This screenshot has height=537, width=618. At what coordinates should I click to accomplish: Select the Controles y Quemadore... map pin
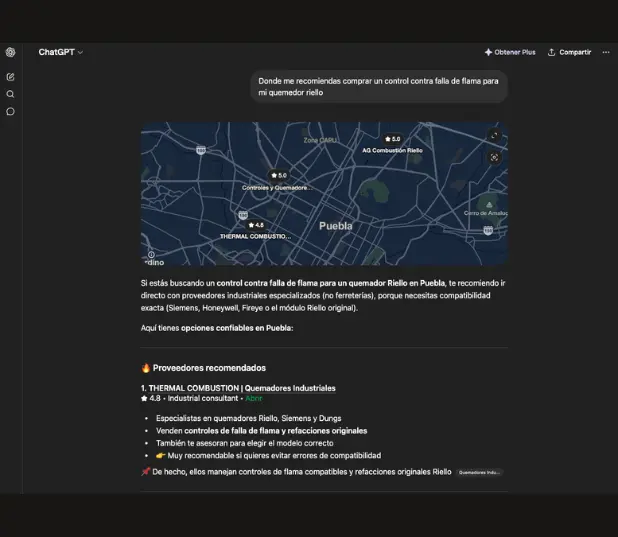[279, 175]
